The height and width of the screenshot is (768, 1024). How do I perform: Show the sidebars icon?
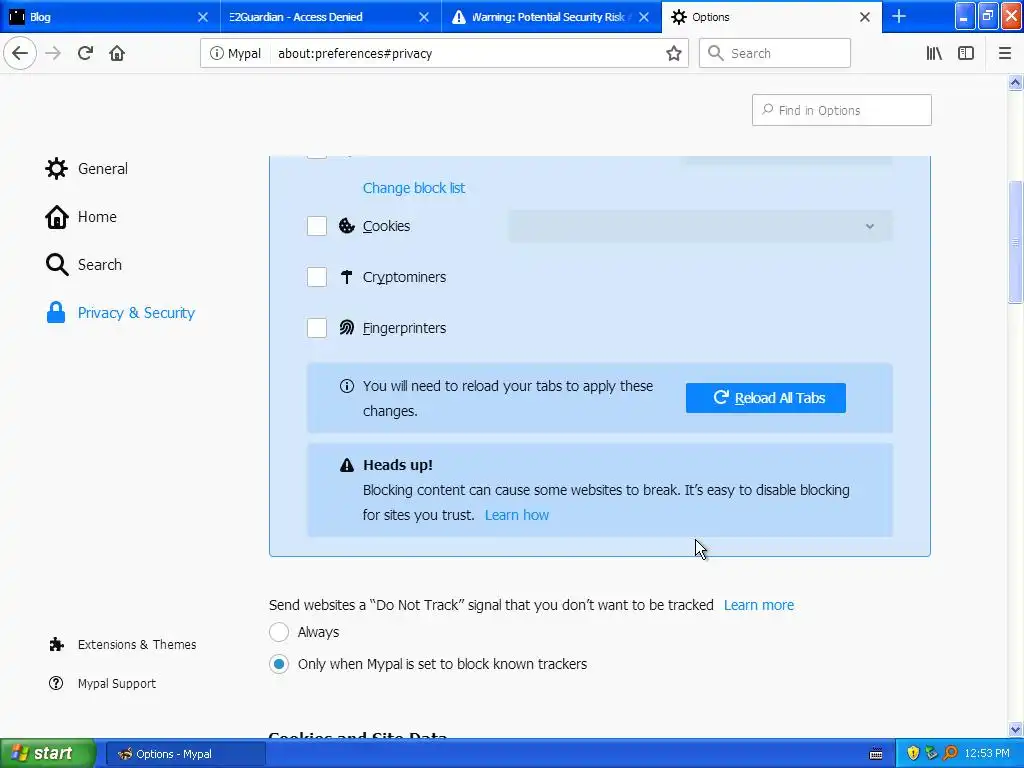[966, 54]
